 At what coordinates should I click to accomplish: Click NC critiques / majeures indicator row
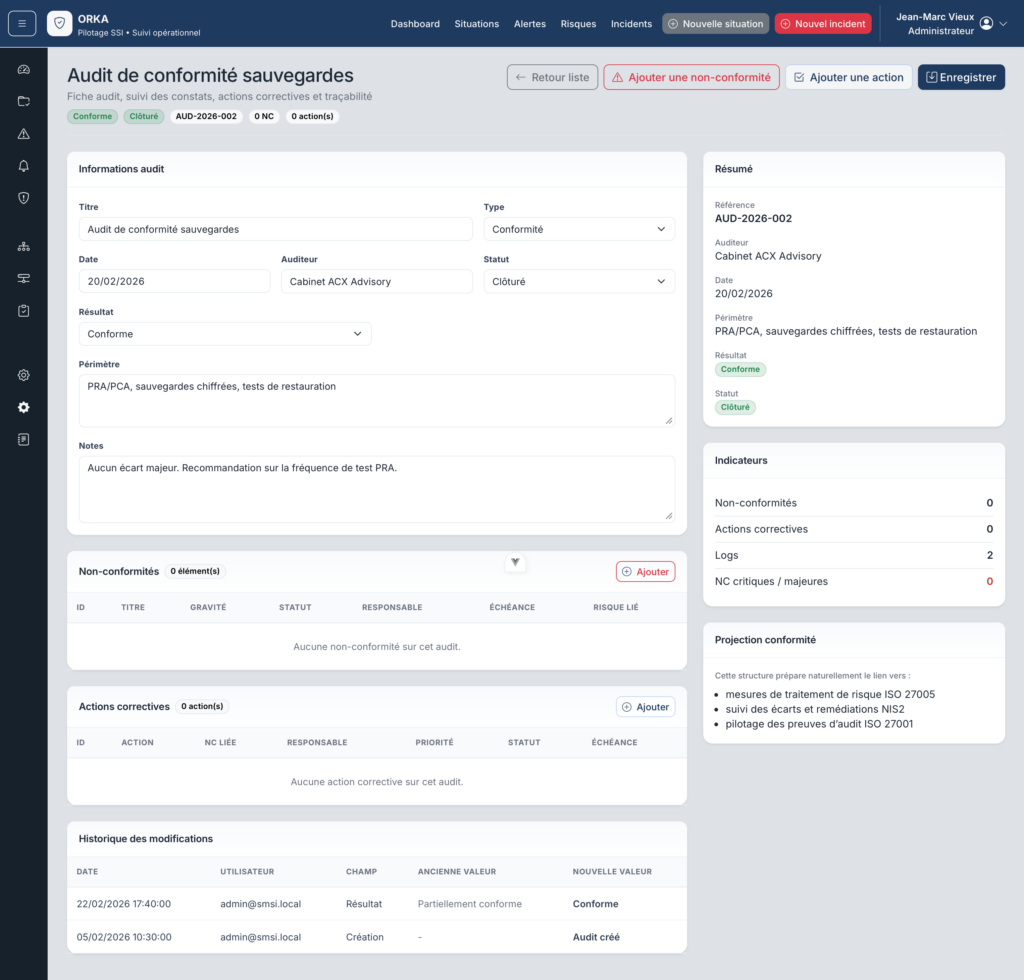(854, 581)
